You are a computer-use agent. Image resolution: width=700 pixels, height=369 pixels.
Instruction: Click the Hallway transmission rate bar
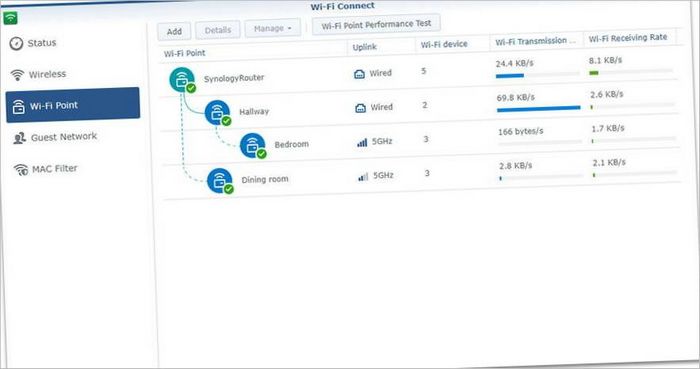click(538, 108)
